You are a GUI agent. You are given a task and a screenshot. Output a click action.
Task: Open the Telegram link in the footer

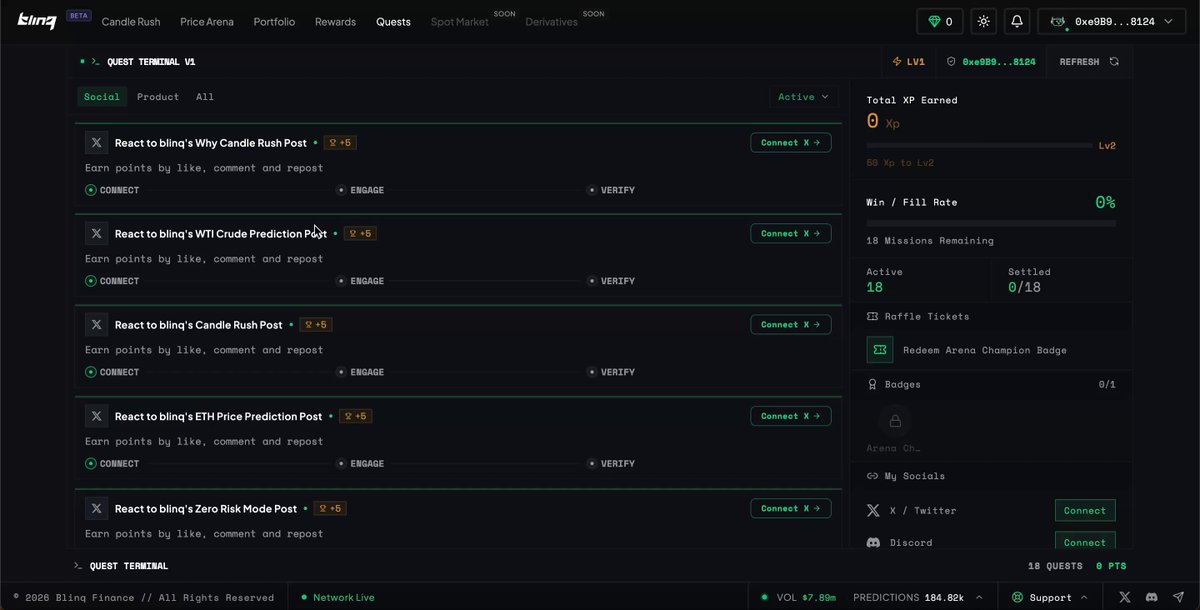[1177, 597]
